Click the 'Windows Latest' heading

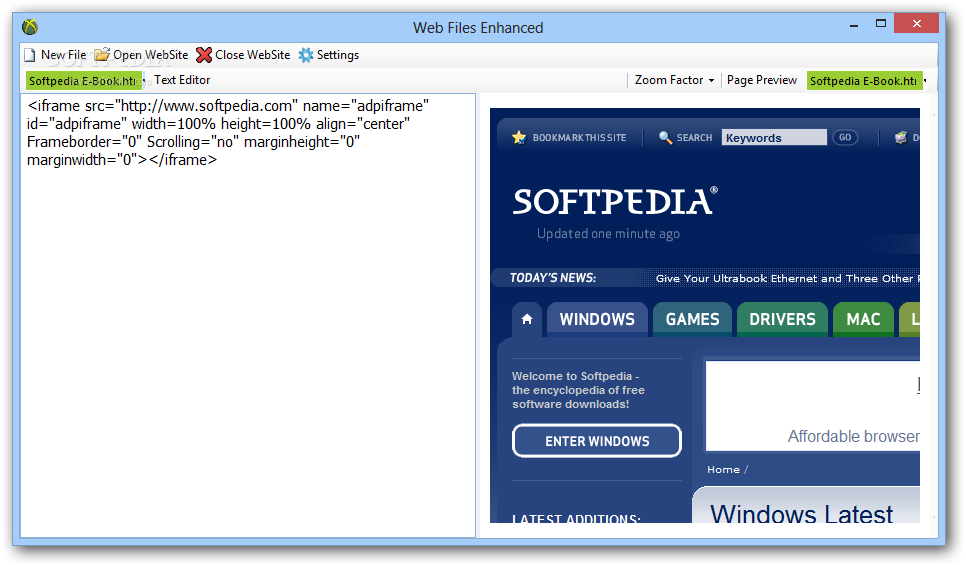tap(802, 513)
